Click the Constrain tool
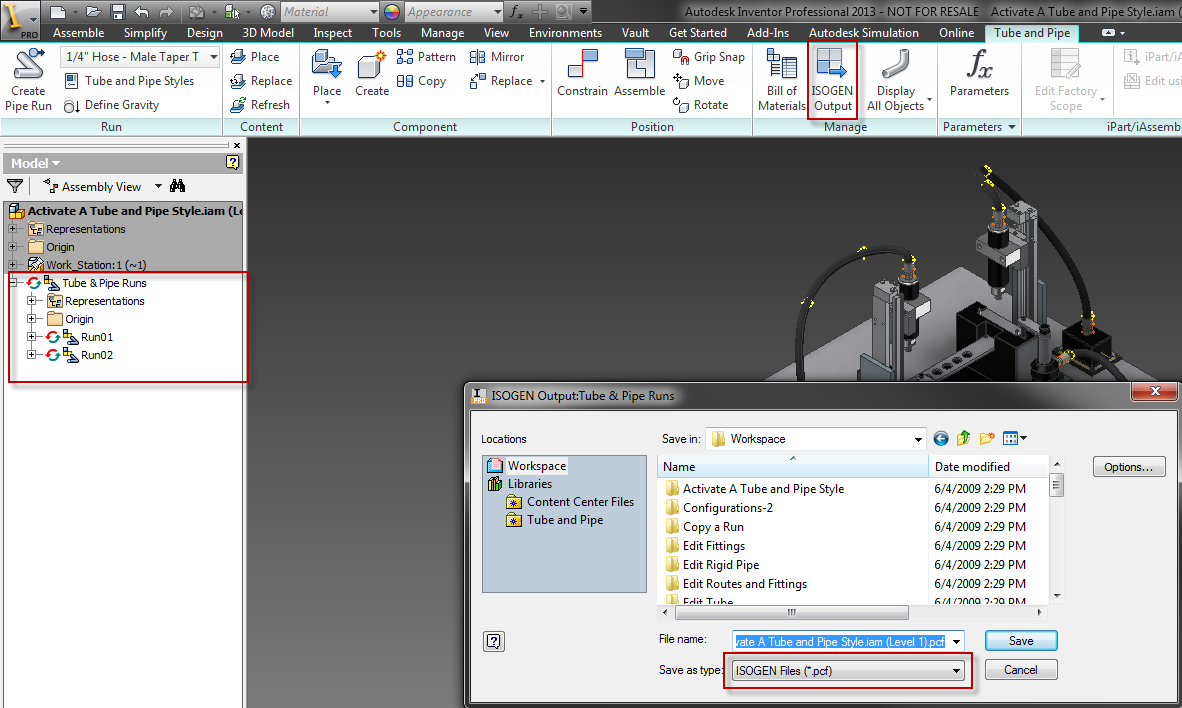 pyautogui.click(x=582, y=74)
